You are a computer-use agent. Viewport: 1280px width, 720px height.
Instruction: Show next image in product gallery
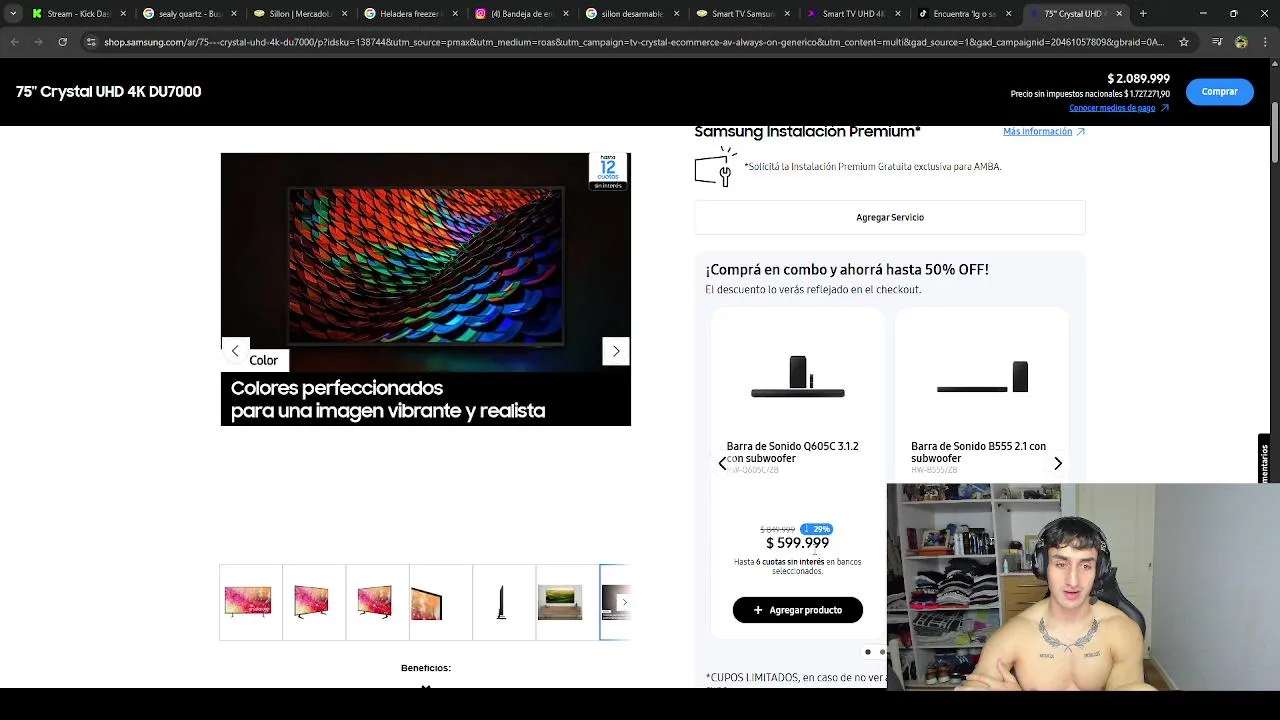[616, 351]
